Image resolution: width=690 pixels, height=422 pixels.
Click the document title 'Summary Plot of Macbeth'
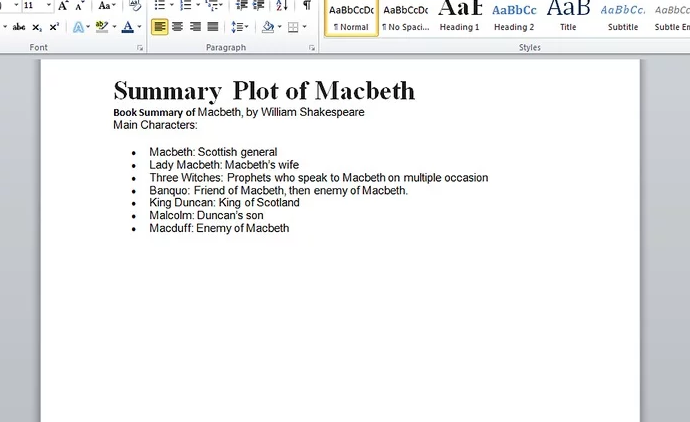point(264,91)
